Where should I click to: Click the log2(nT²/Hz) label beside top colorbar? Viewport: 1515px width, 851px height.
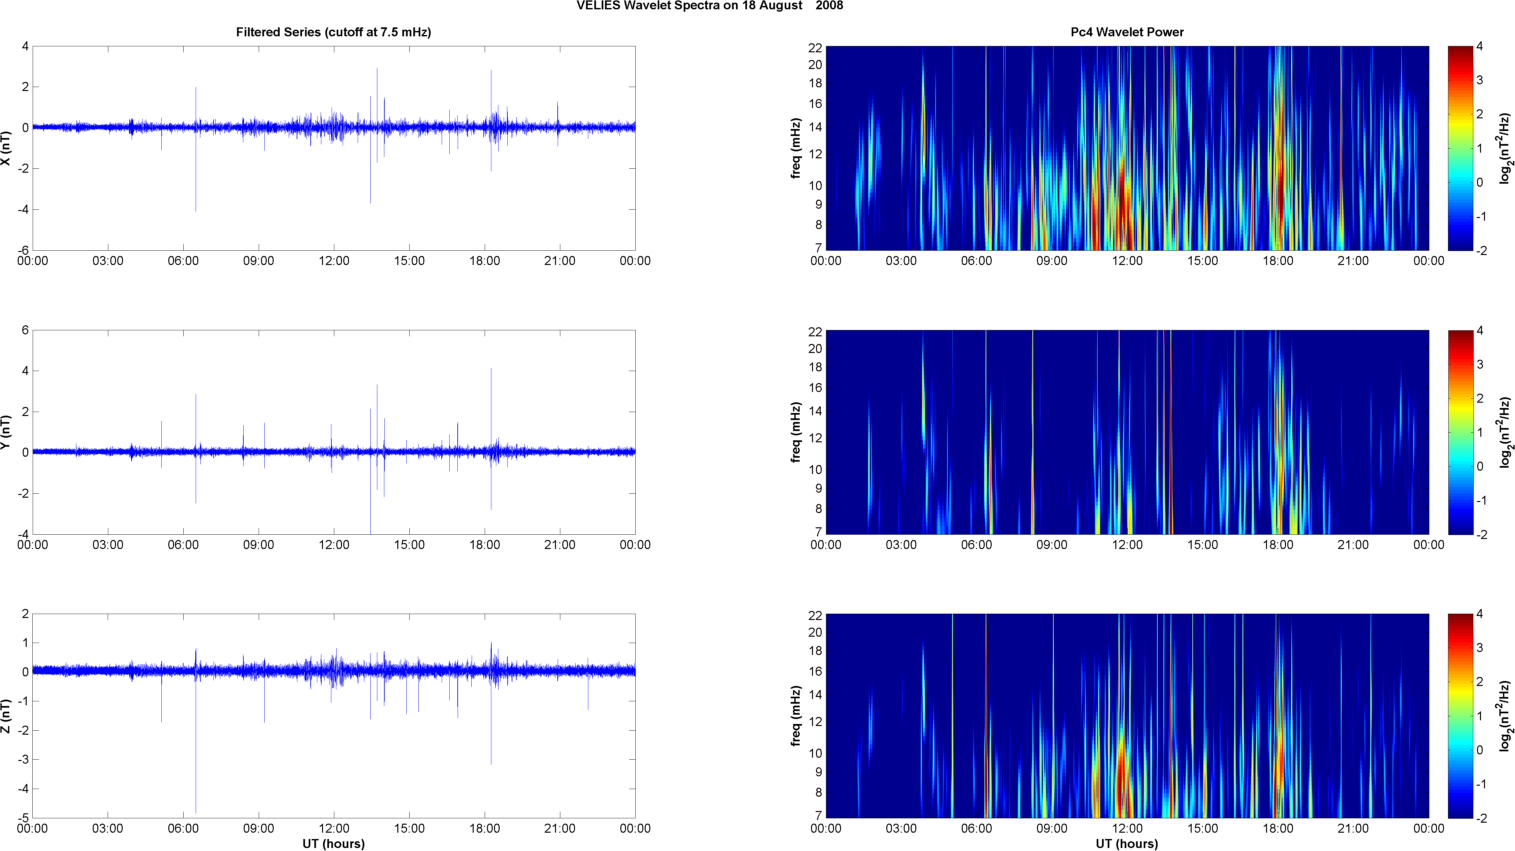(1506, 148)
